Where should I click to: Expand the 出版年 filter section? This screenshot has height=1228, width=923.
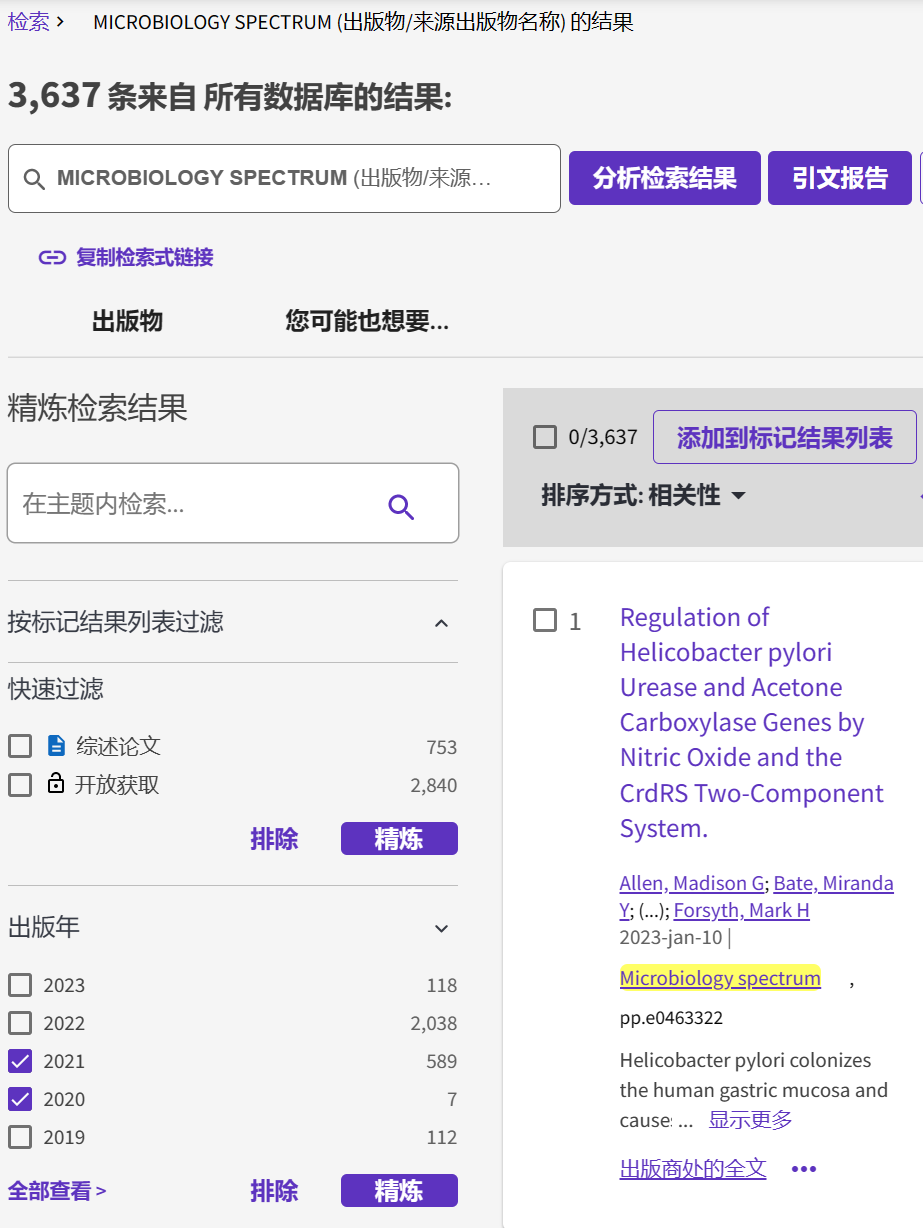pos(441,929)
